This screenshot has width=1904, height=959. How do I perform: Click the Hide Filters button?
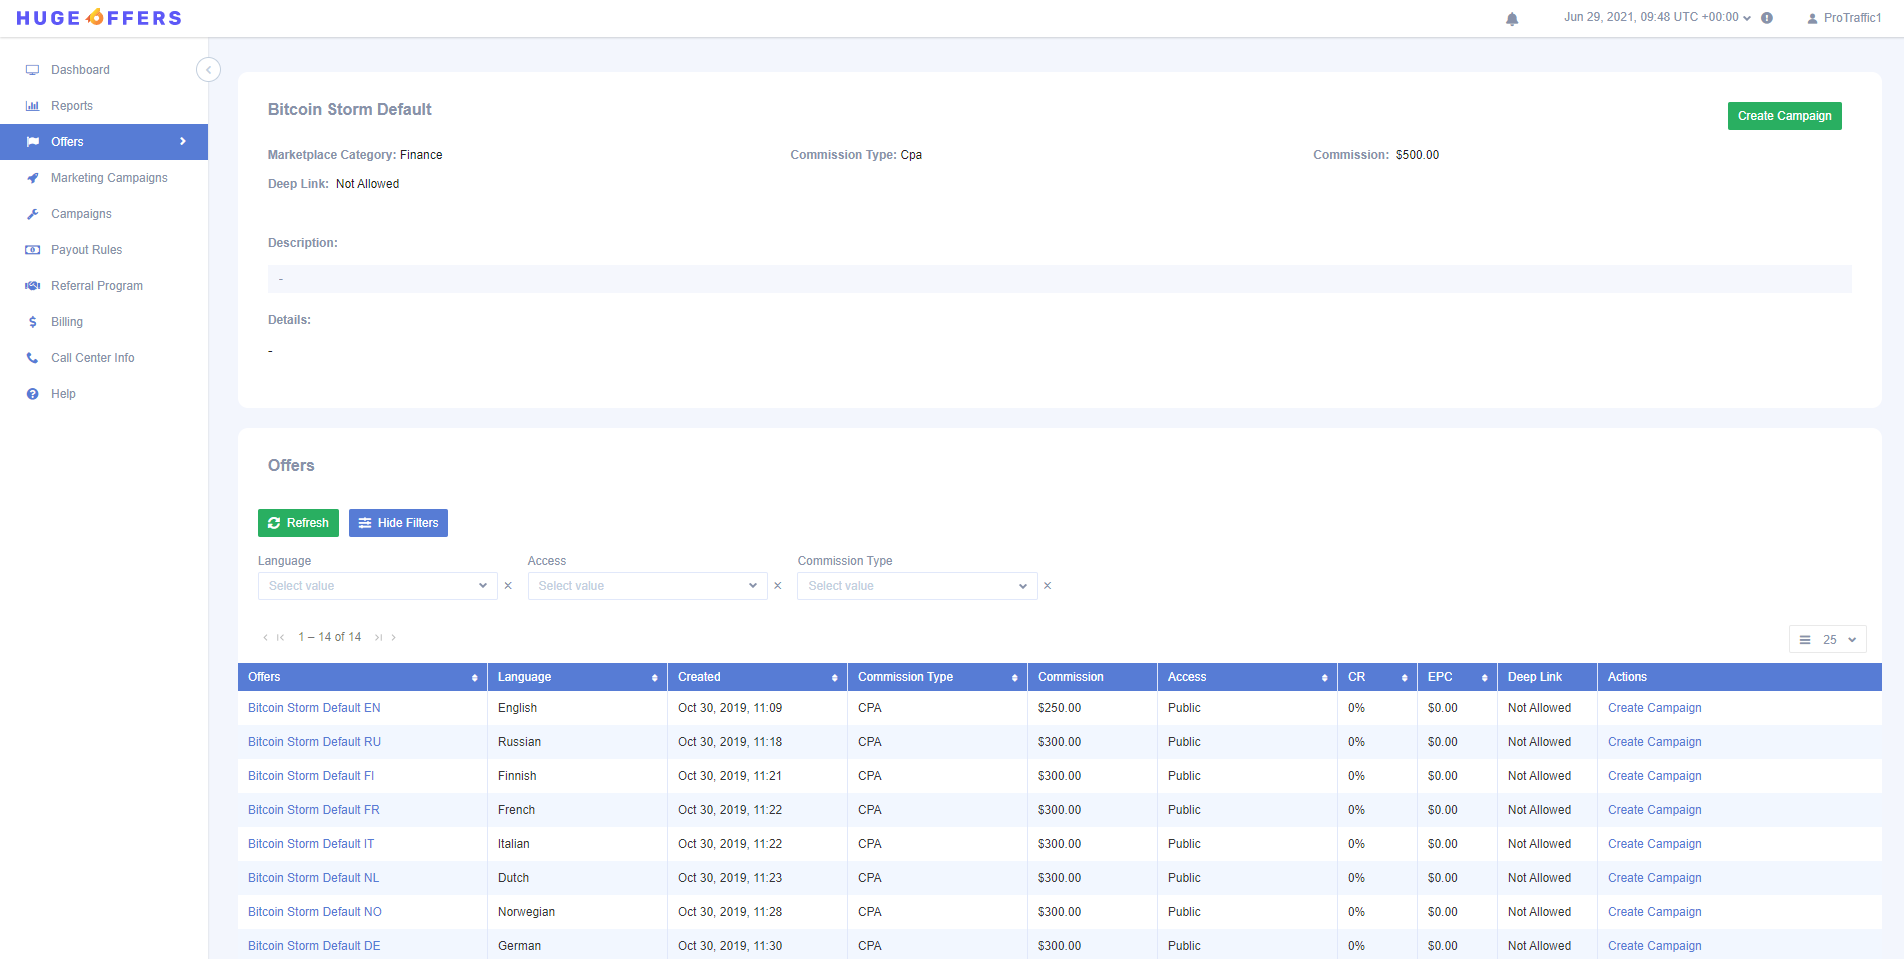click(398, 523)
